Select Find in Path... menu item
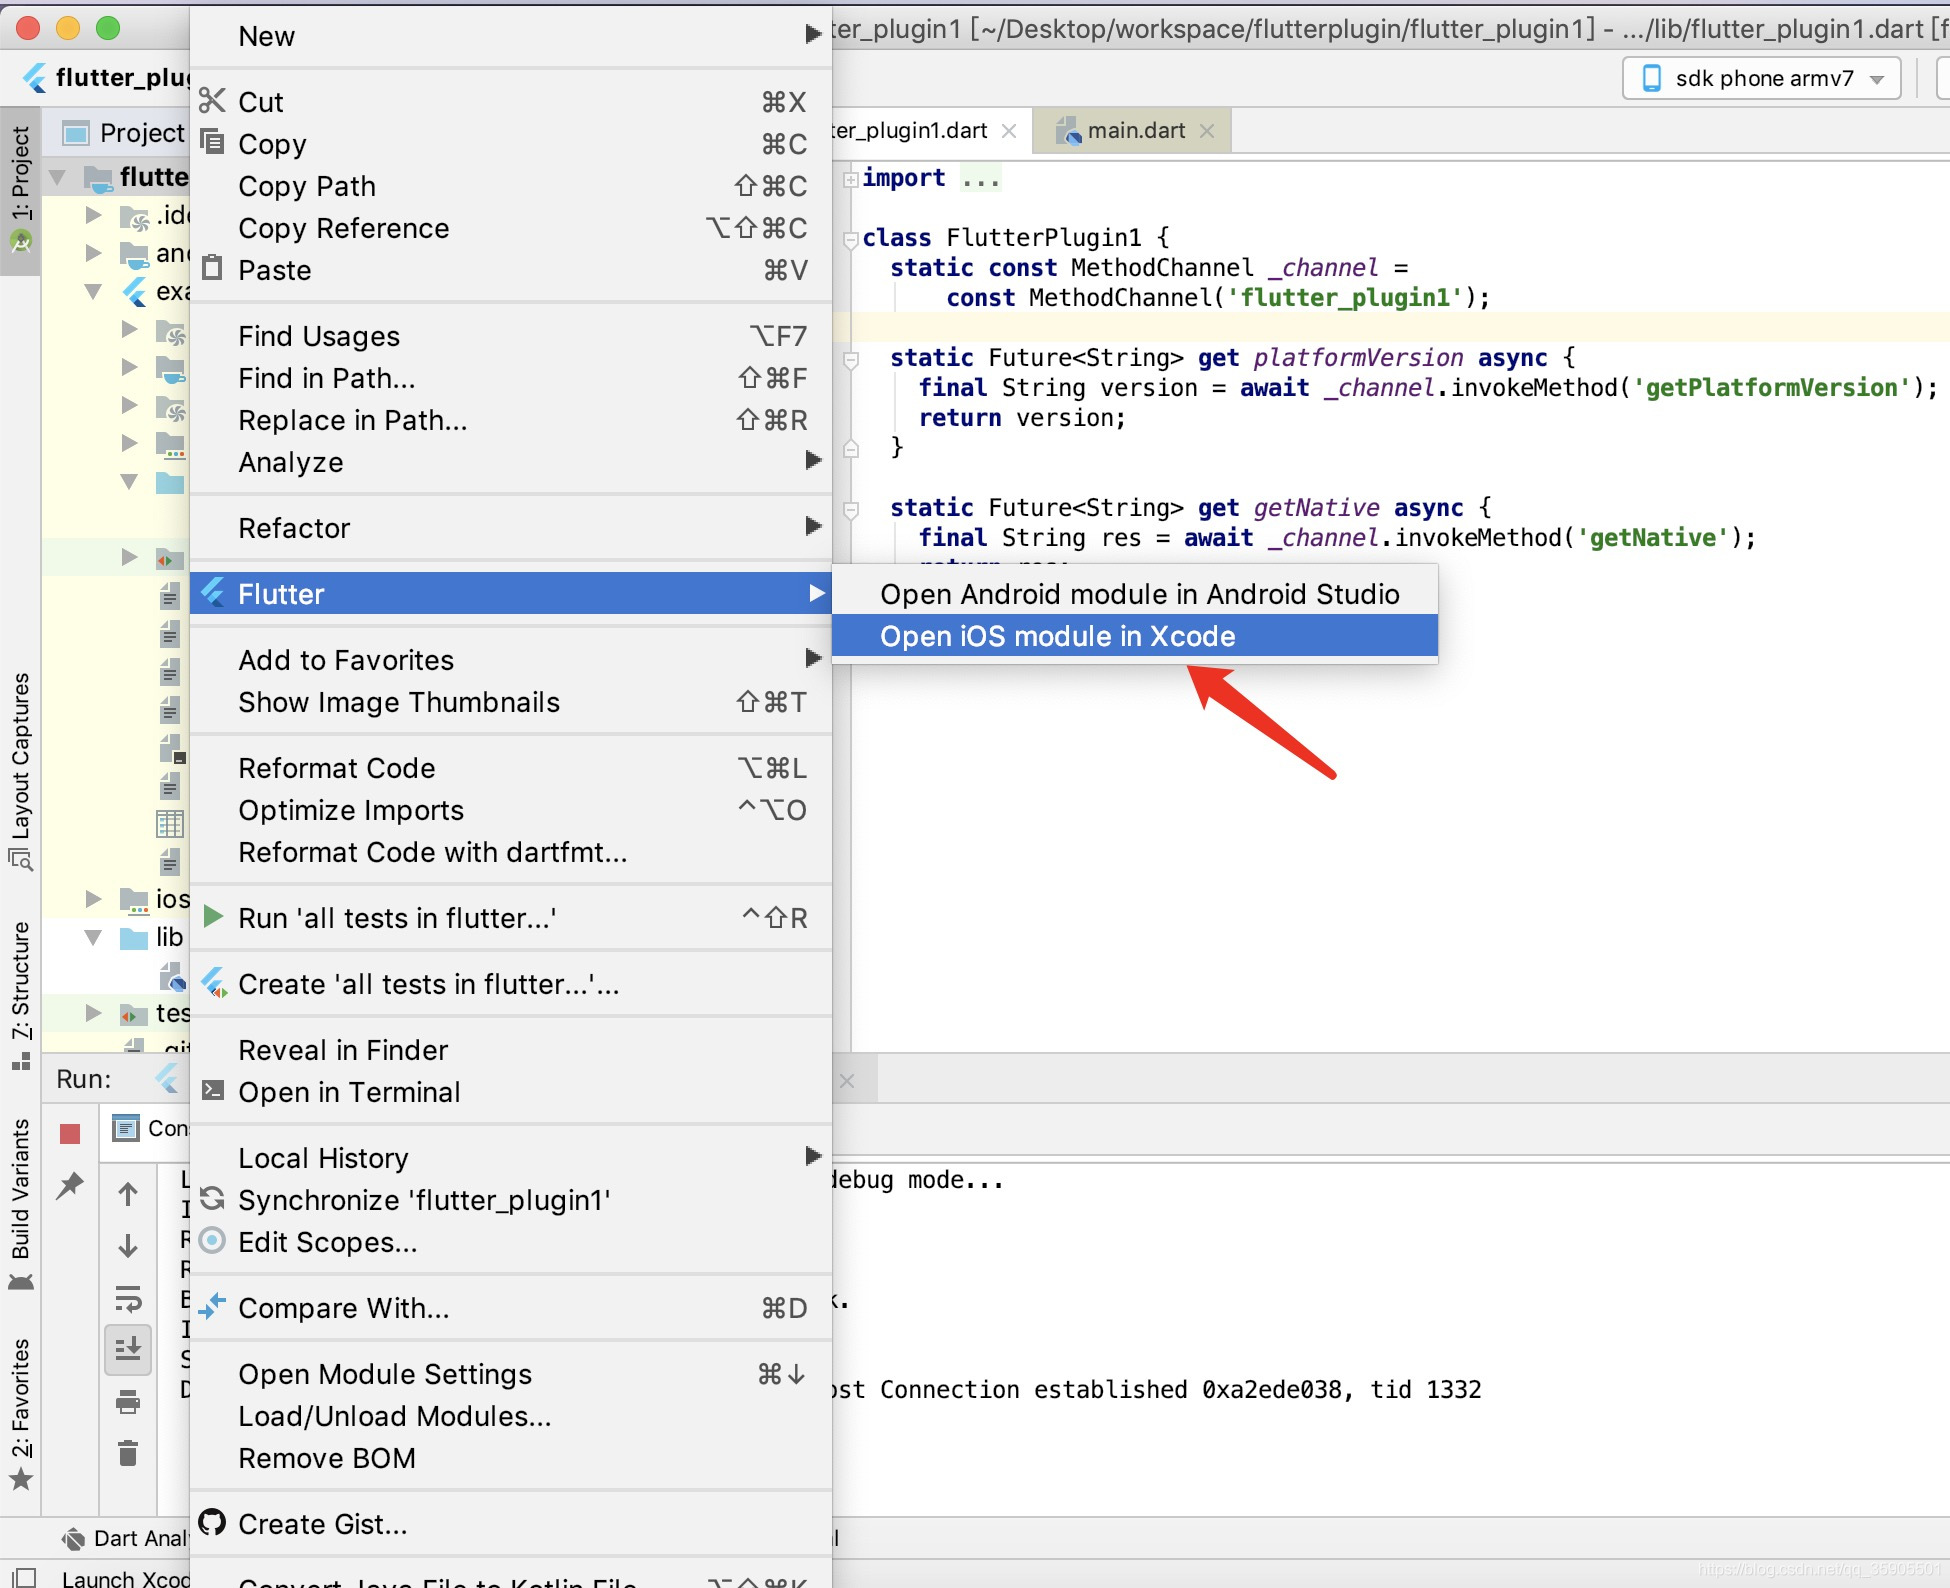This screenshot has height=1588, width=1950. [x=511, y=378]
